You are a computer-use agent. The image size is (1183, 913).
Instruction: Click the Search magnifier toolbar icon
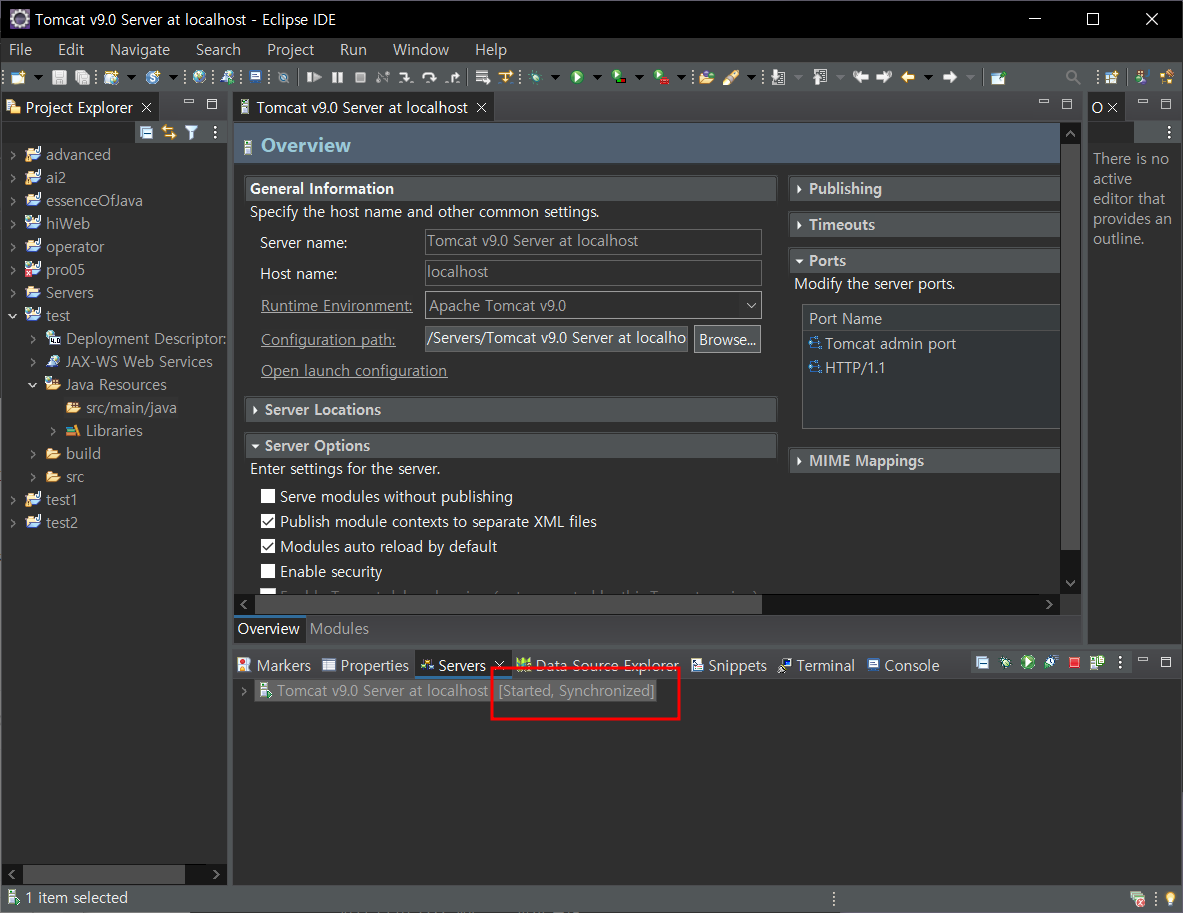coord(1072,77)
